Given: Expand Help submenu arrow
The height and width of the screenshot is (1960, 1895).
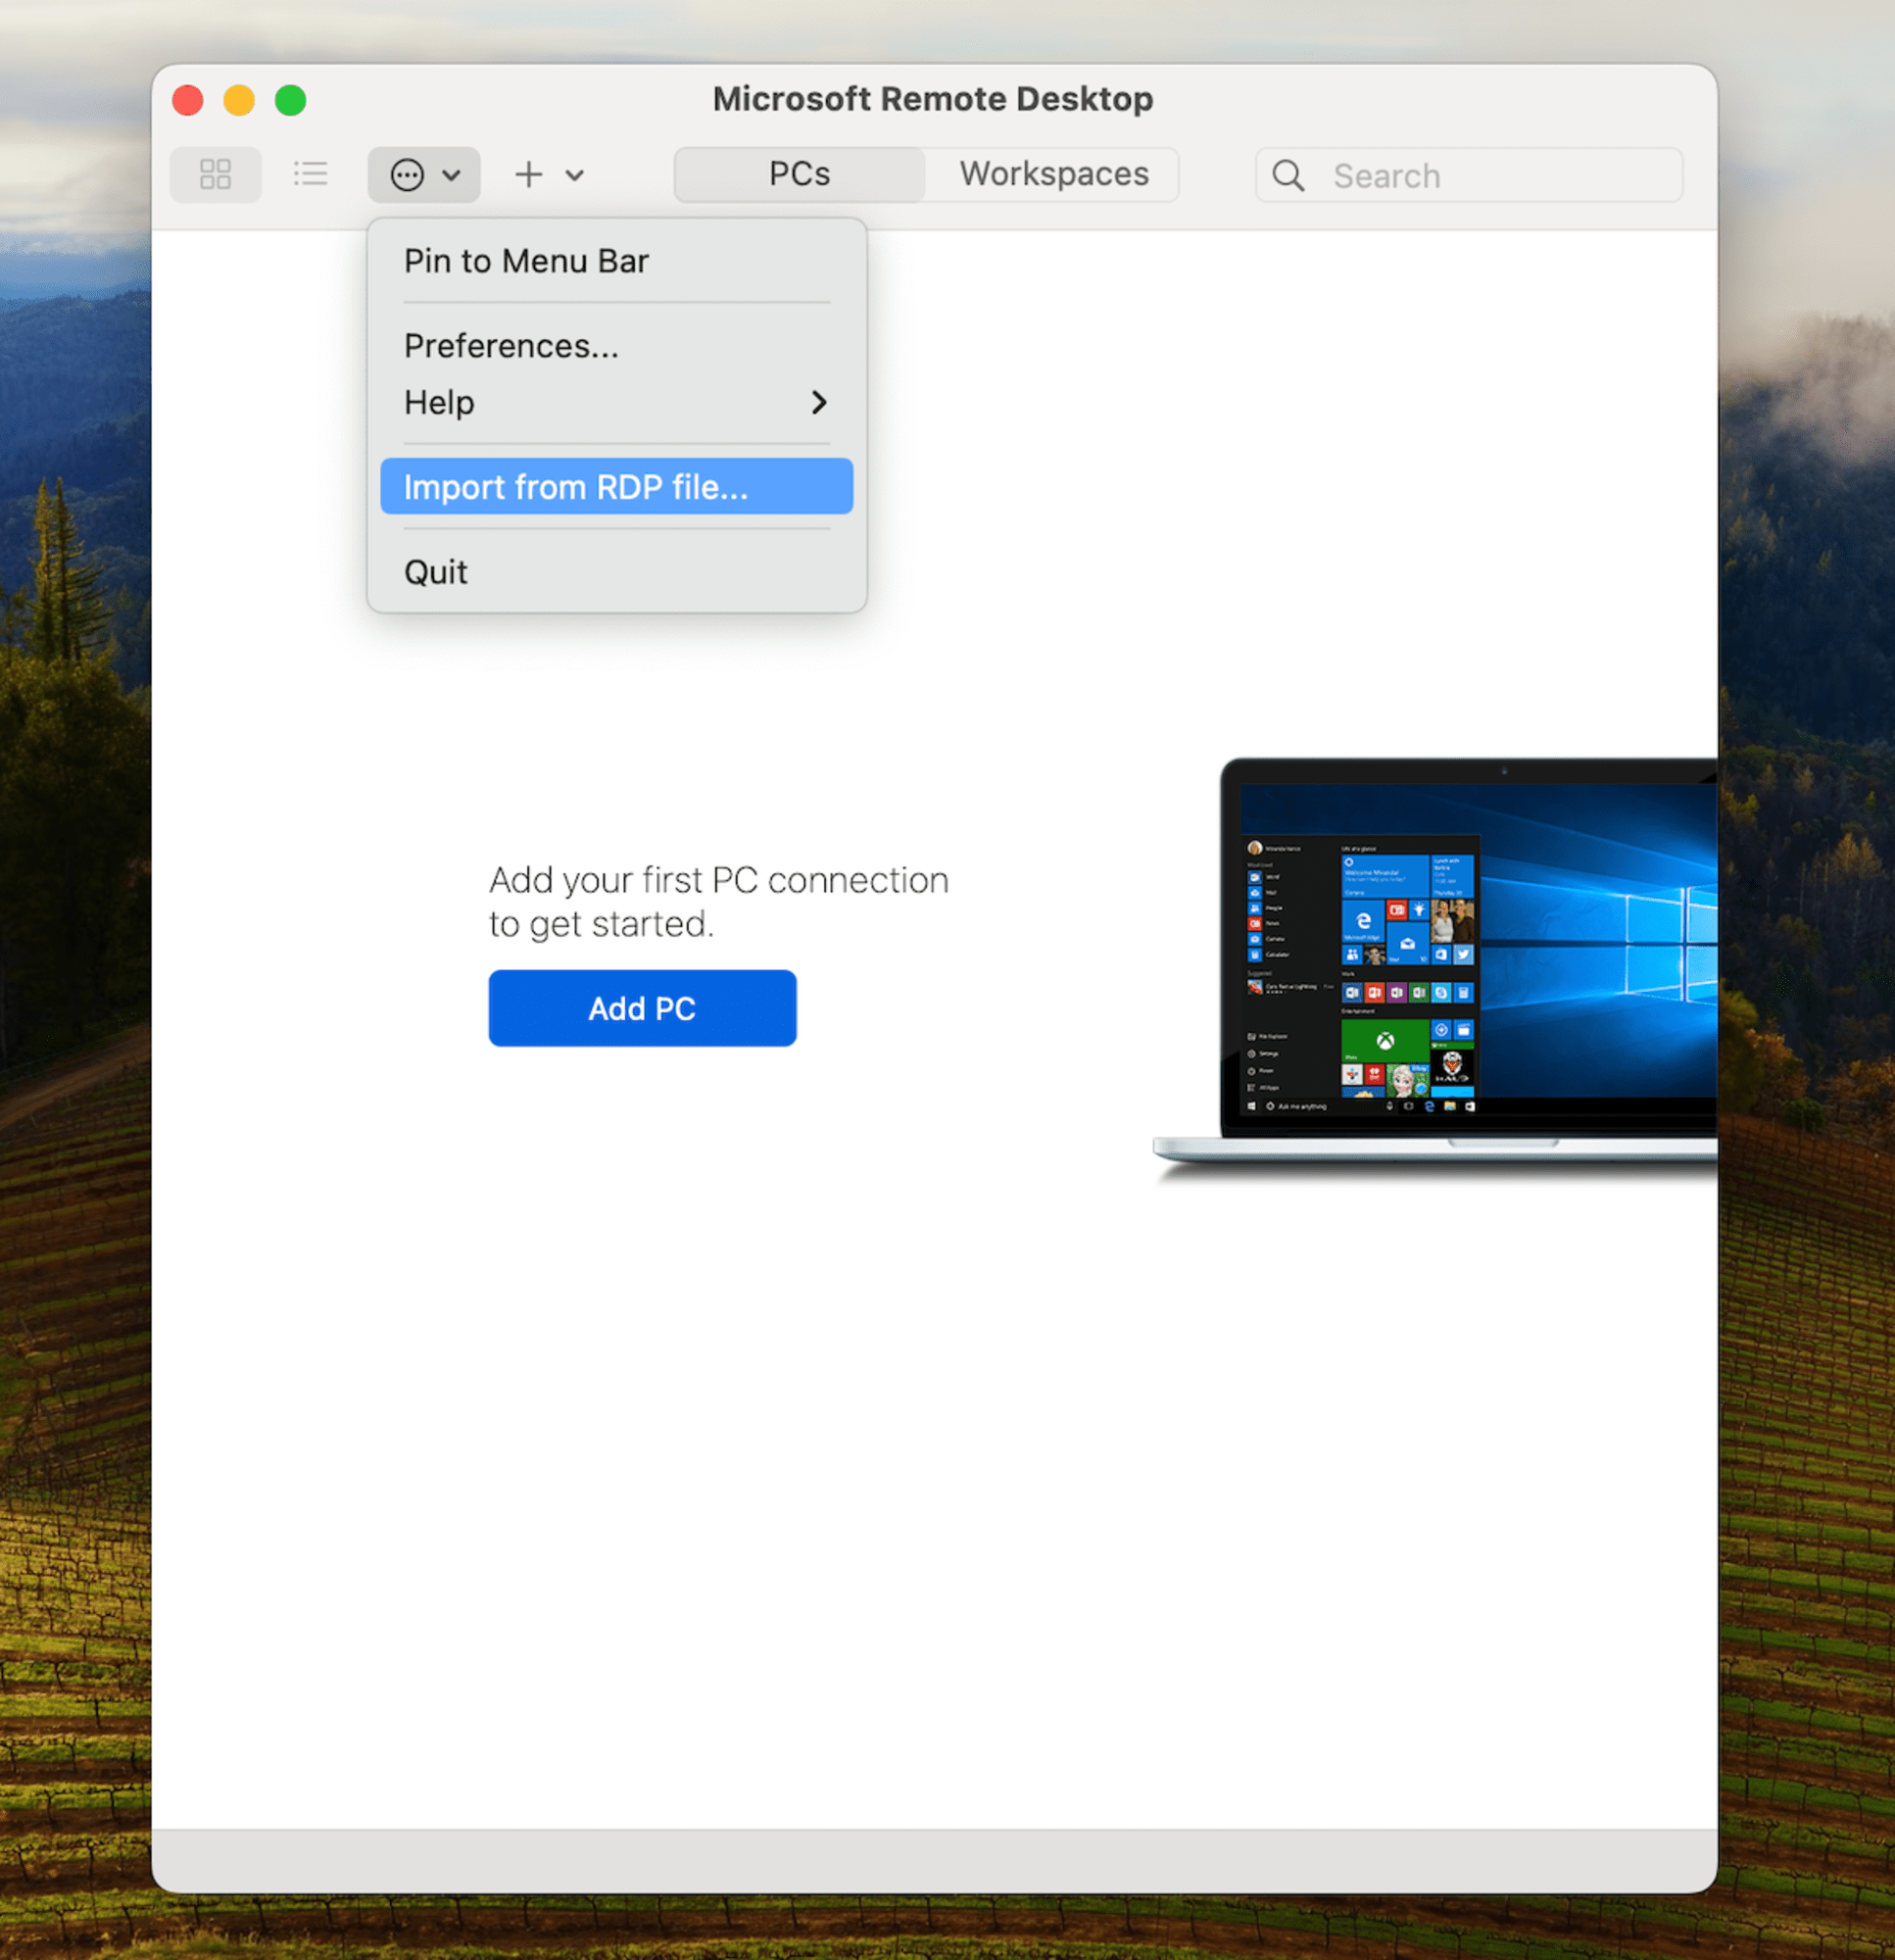Looking at the screenshot, I should click(819, 403).
